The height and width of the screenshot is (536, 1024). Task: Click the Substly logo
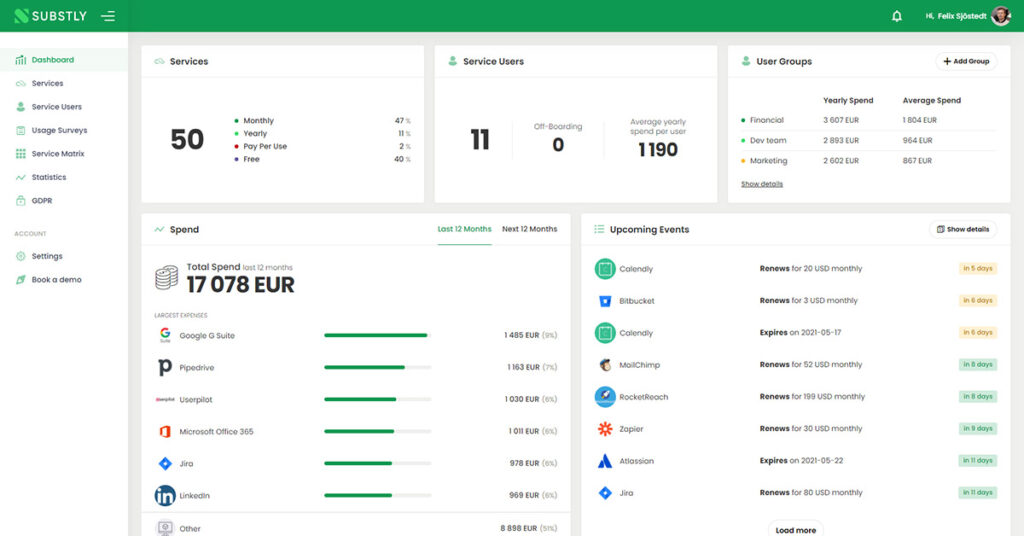(x=50, y=16)
